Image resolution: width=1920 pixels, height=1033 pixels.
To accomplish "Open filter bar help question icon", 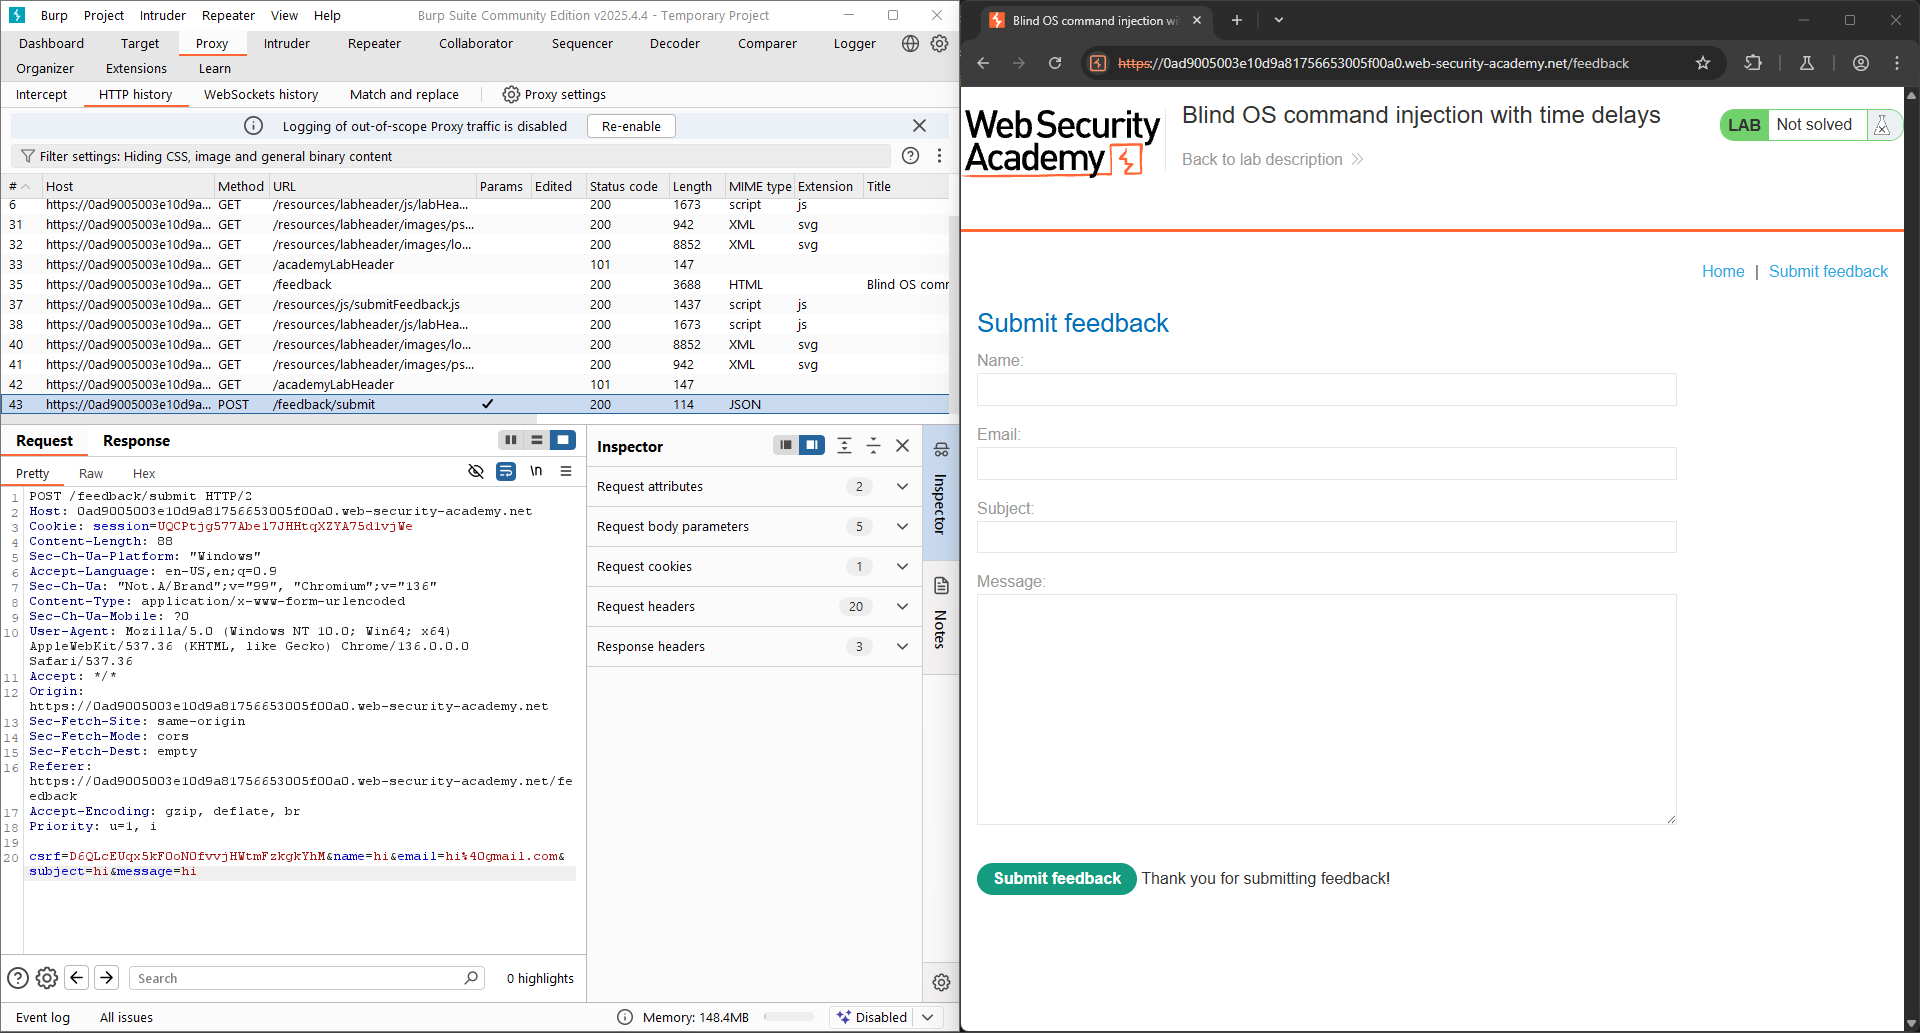I will 910,156.
